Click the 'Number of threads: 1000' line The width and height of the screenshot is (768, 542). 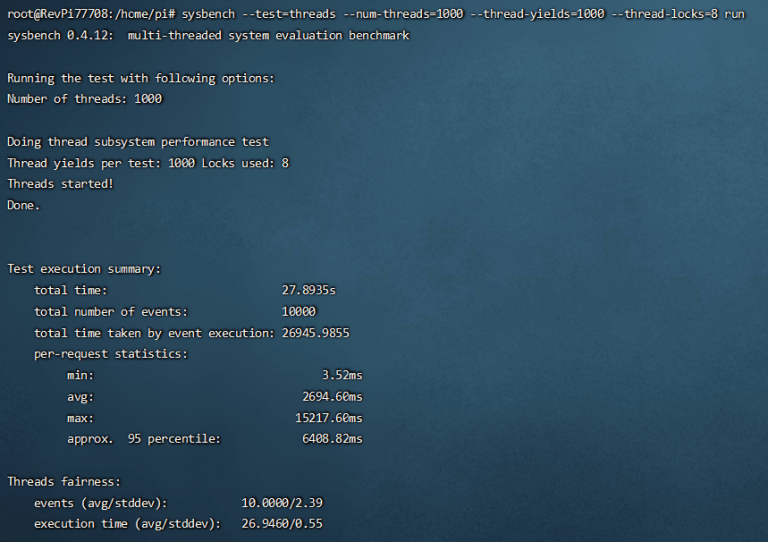pyautogui.click(x=84, y=99)
